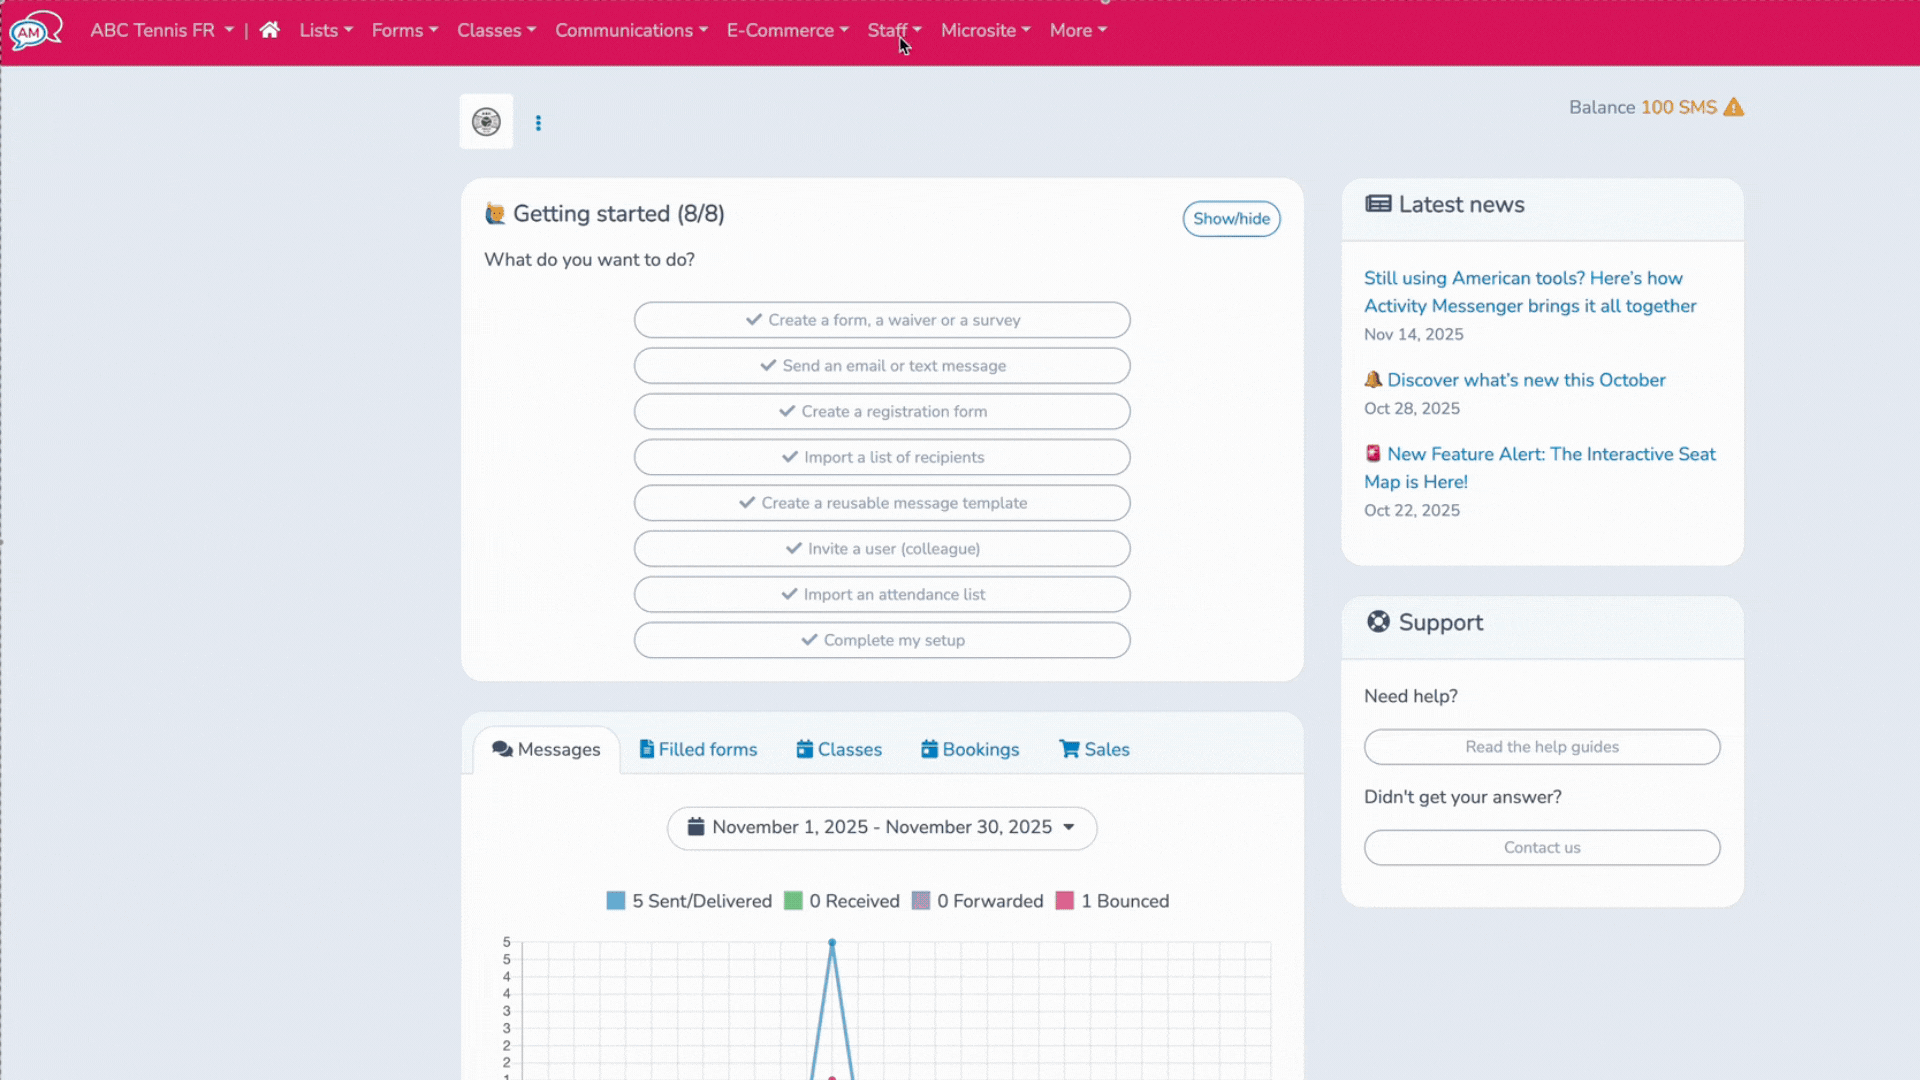Select Import a list of recipients

tap(881, 457)
